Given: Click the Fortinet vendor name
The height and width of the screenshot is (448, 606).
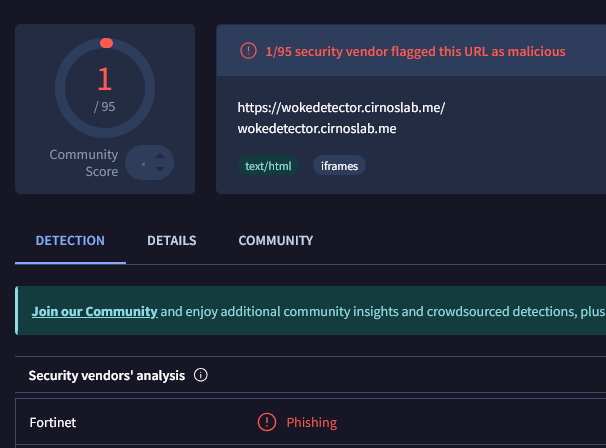Looking at the screenshot, I should click(53, 423).
